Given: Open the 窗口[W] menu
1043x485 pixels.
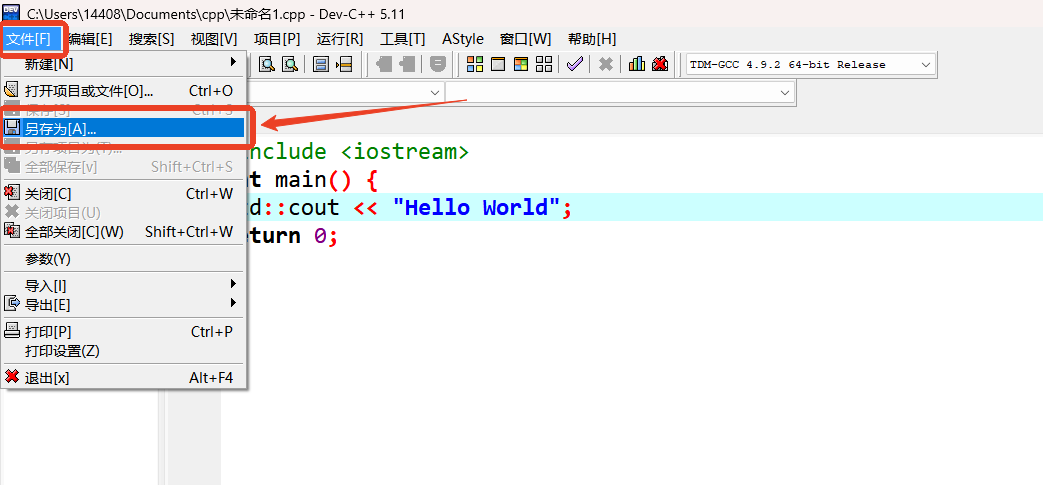Looking at the screenshot, I should [525, 39].
